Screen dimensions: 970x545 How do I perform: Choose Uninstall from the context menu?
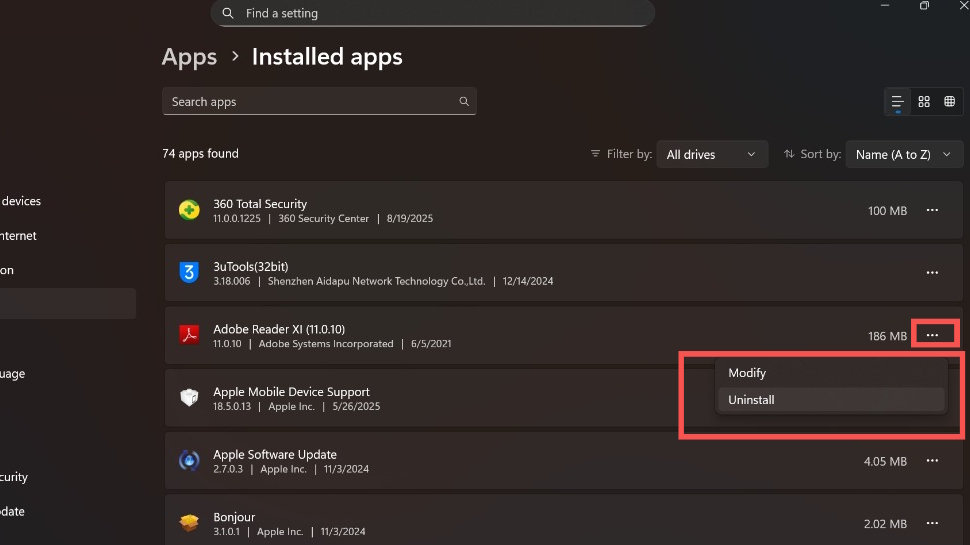point(831,400)
